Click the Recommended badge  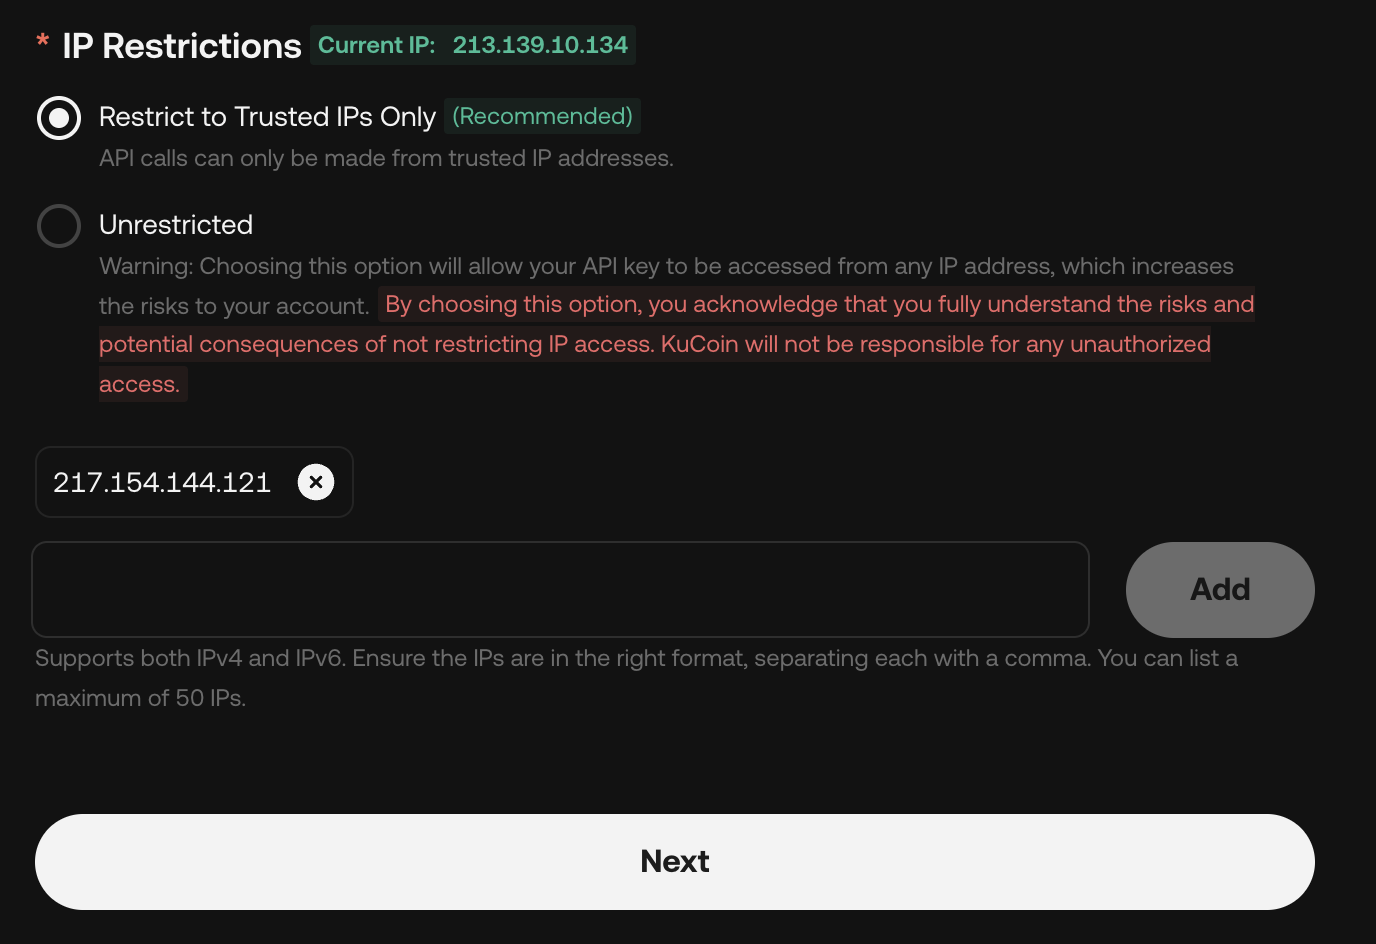pyautogui.click(x=542, y=116)
